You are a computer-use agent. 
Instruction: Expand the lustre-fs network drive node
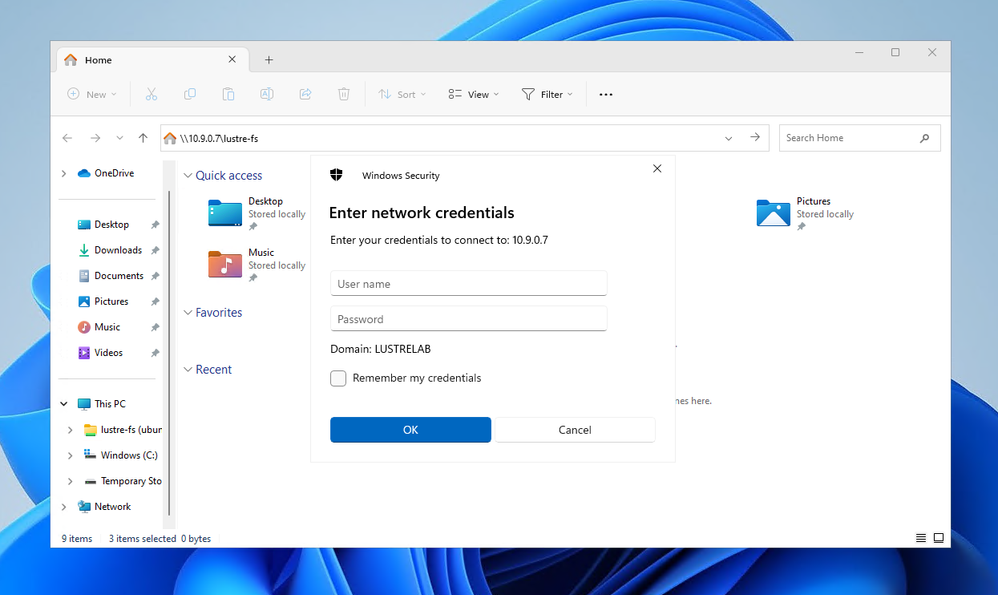pyautogui.click(x=70, y=430)
